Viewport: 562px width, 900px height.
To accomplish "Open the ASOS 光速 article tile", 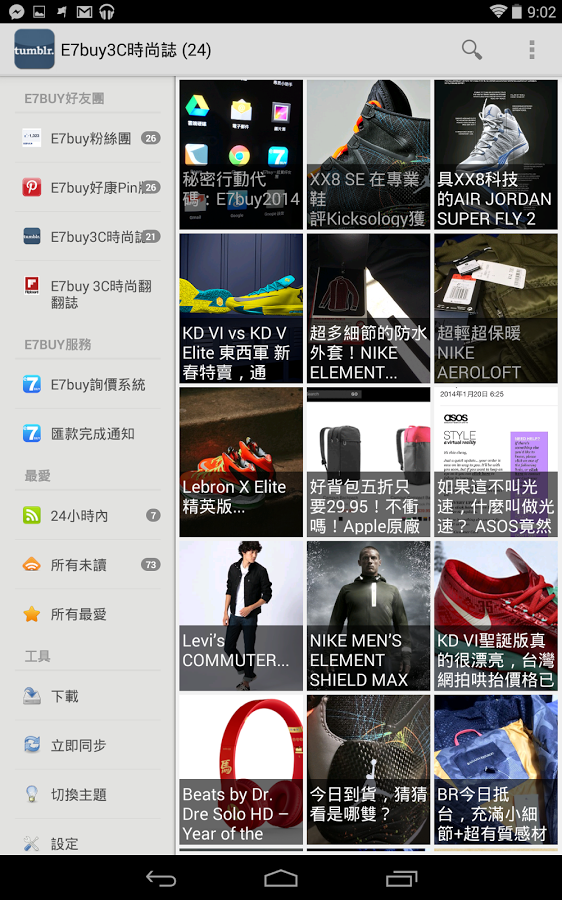I will tap(496, 462).
